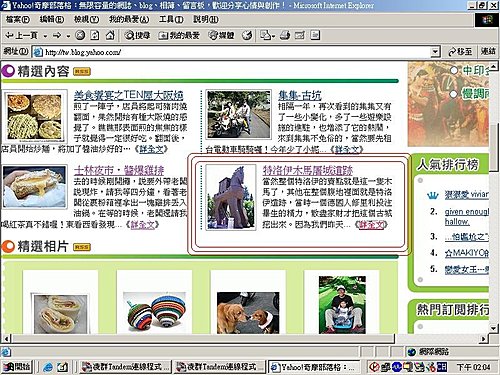This screenshot has width=500, height=375.
Task: Click the Stop loading toolbar icon
Action: [x=80, y=35]
